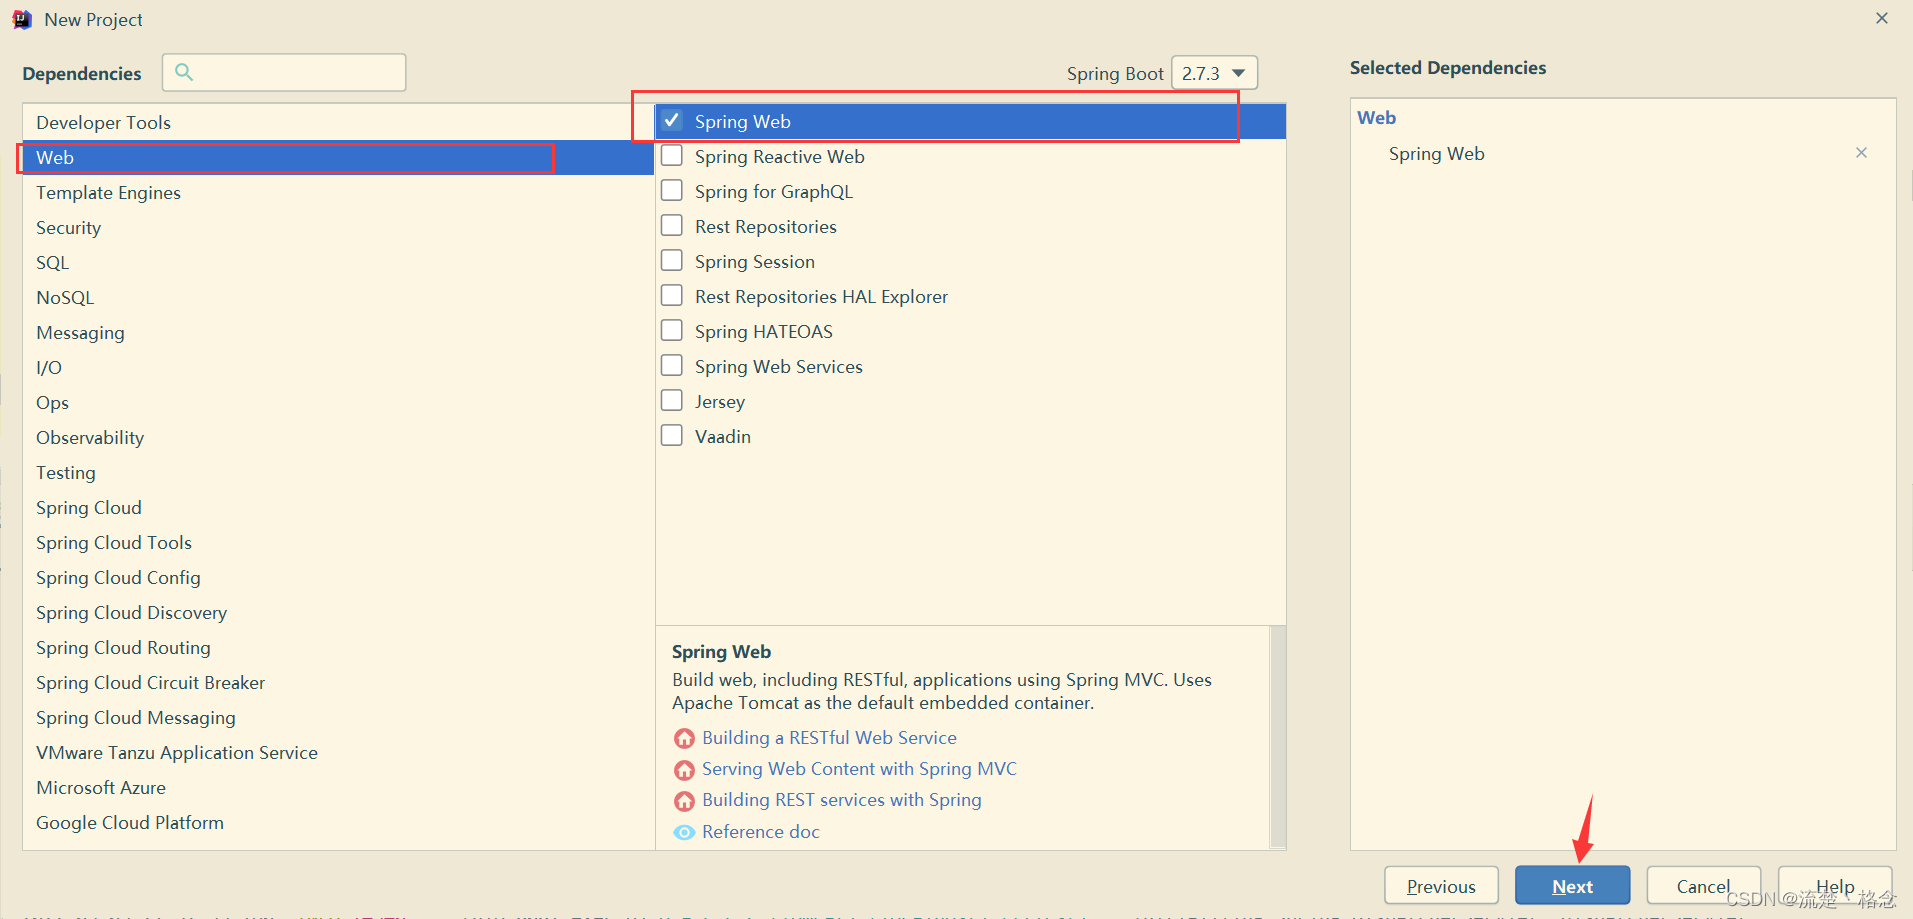
Task: Check Spring for GraphQL dependency
Action: point(672,190)
